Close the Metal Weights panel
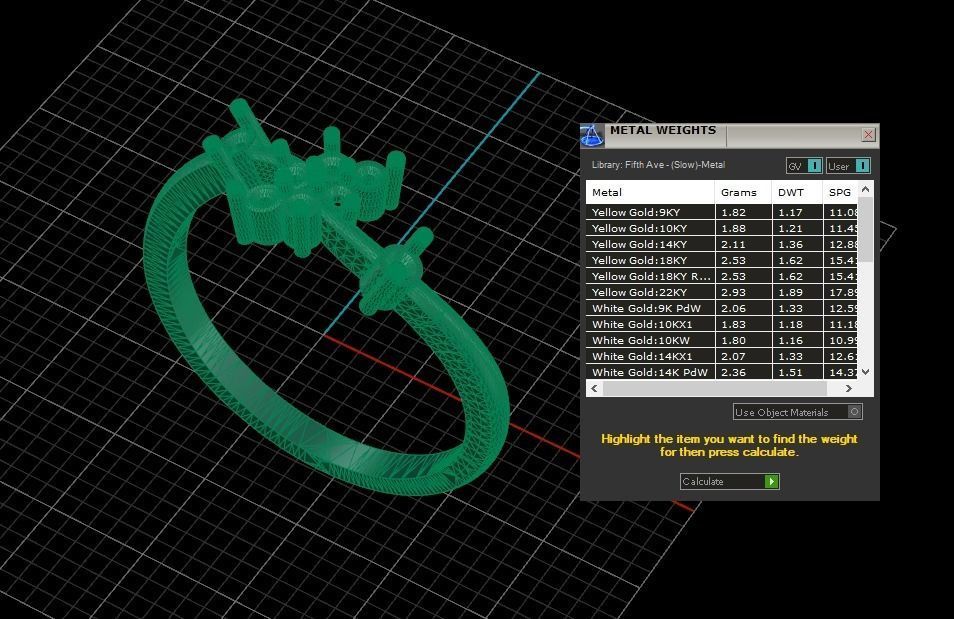954x619 pixels. click(x=868, y=135)
